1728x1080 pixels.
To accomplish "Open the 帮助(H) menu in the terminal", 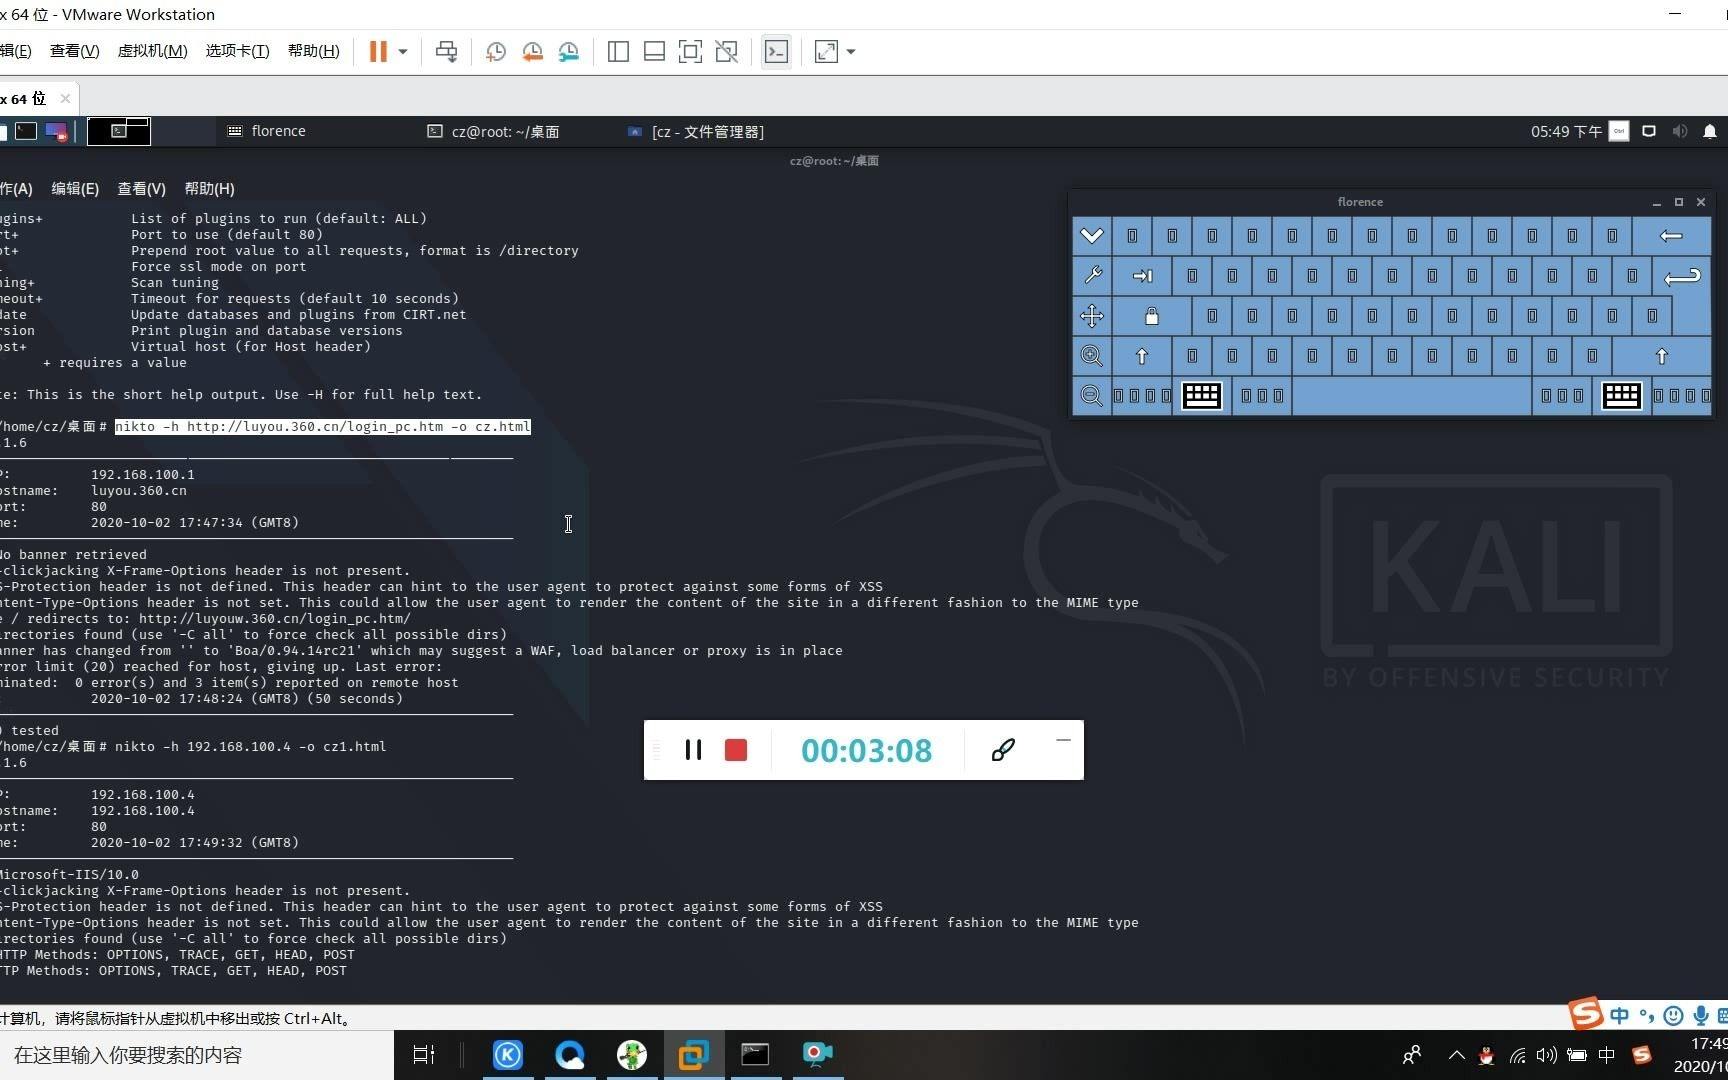I will click(210, 189).
